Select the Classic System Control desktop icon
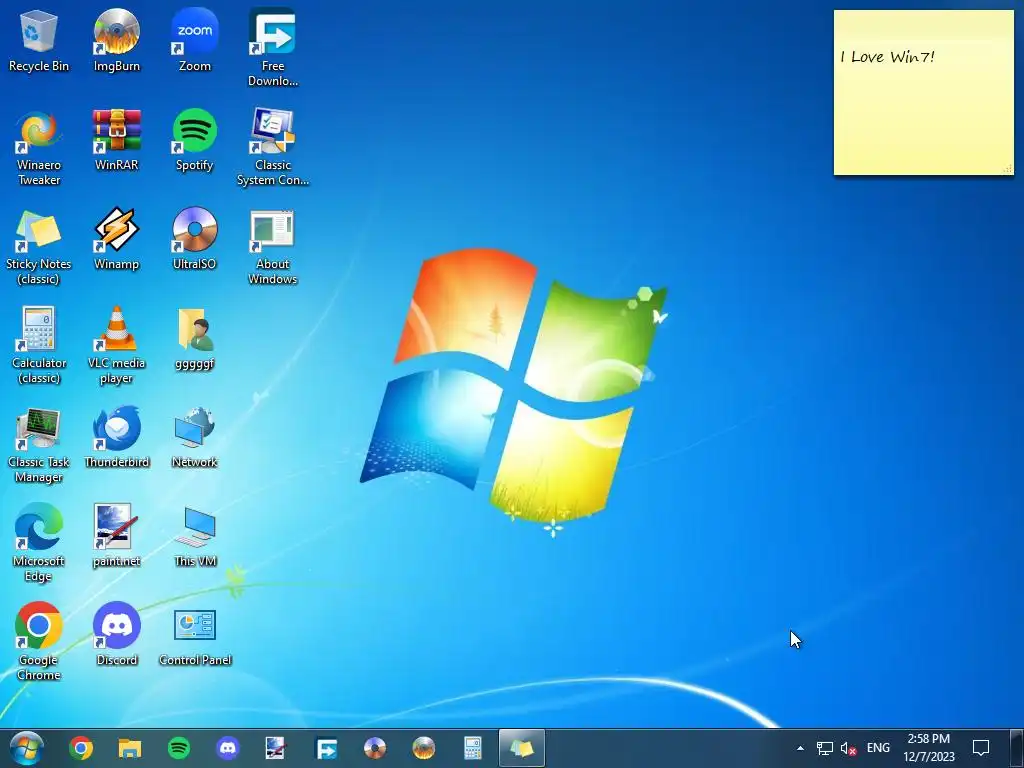Viewport: 1024px width, 768px height. [x=272, y=147]
